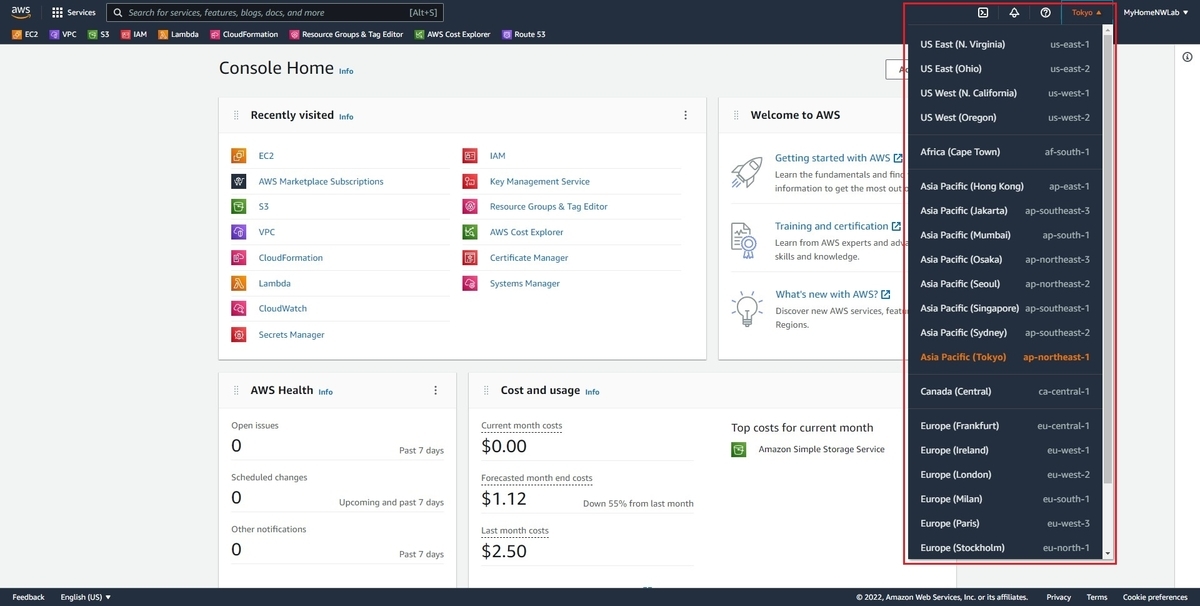
Task: Expand the Services menu
Action: coord(74,13)
